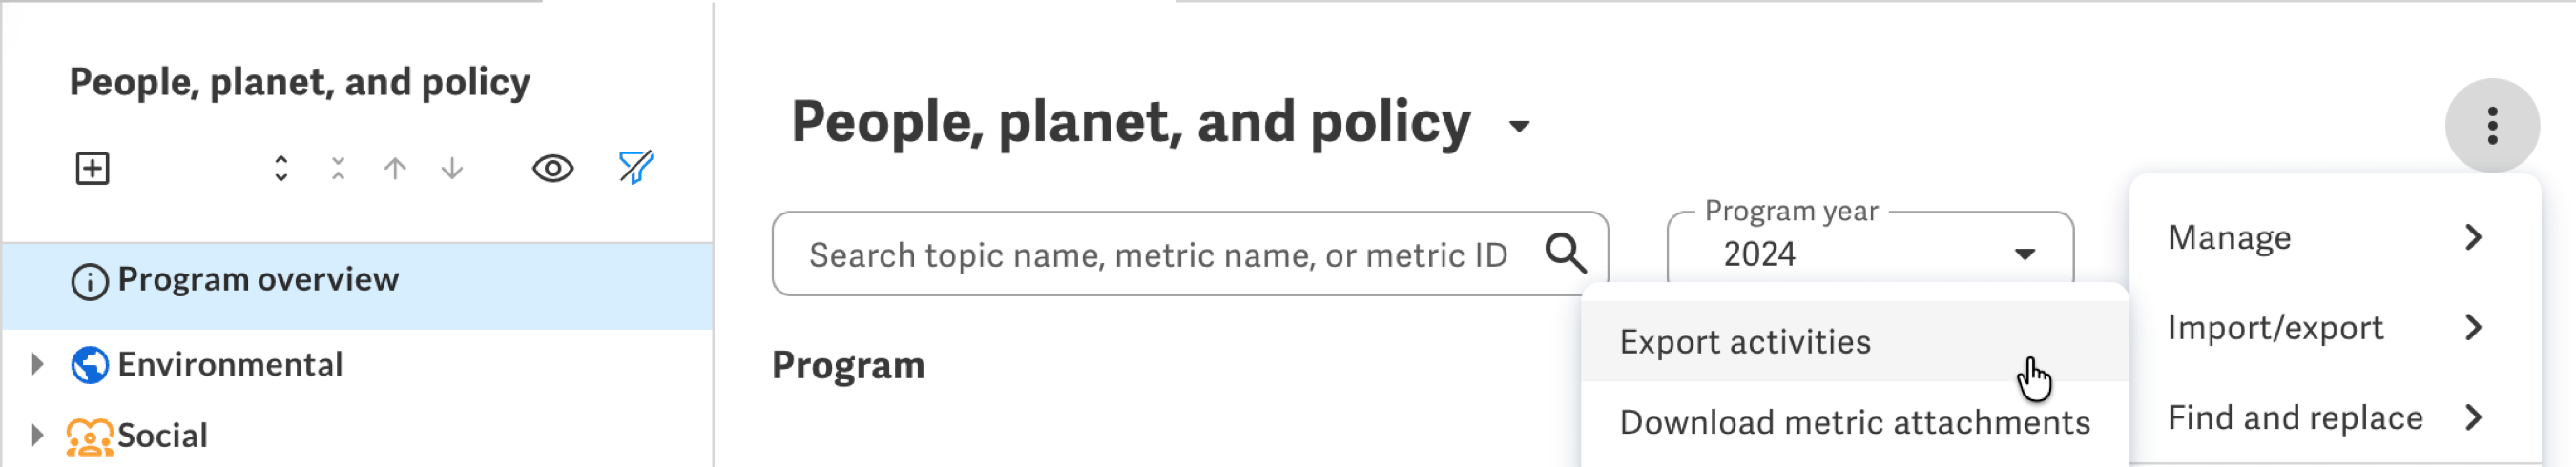Open the three-dot options menu

coord(2492,126)
